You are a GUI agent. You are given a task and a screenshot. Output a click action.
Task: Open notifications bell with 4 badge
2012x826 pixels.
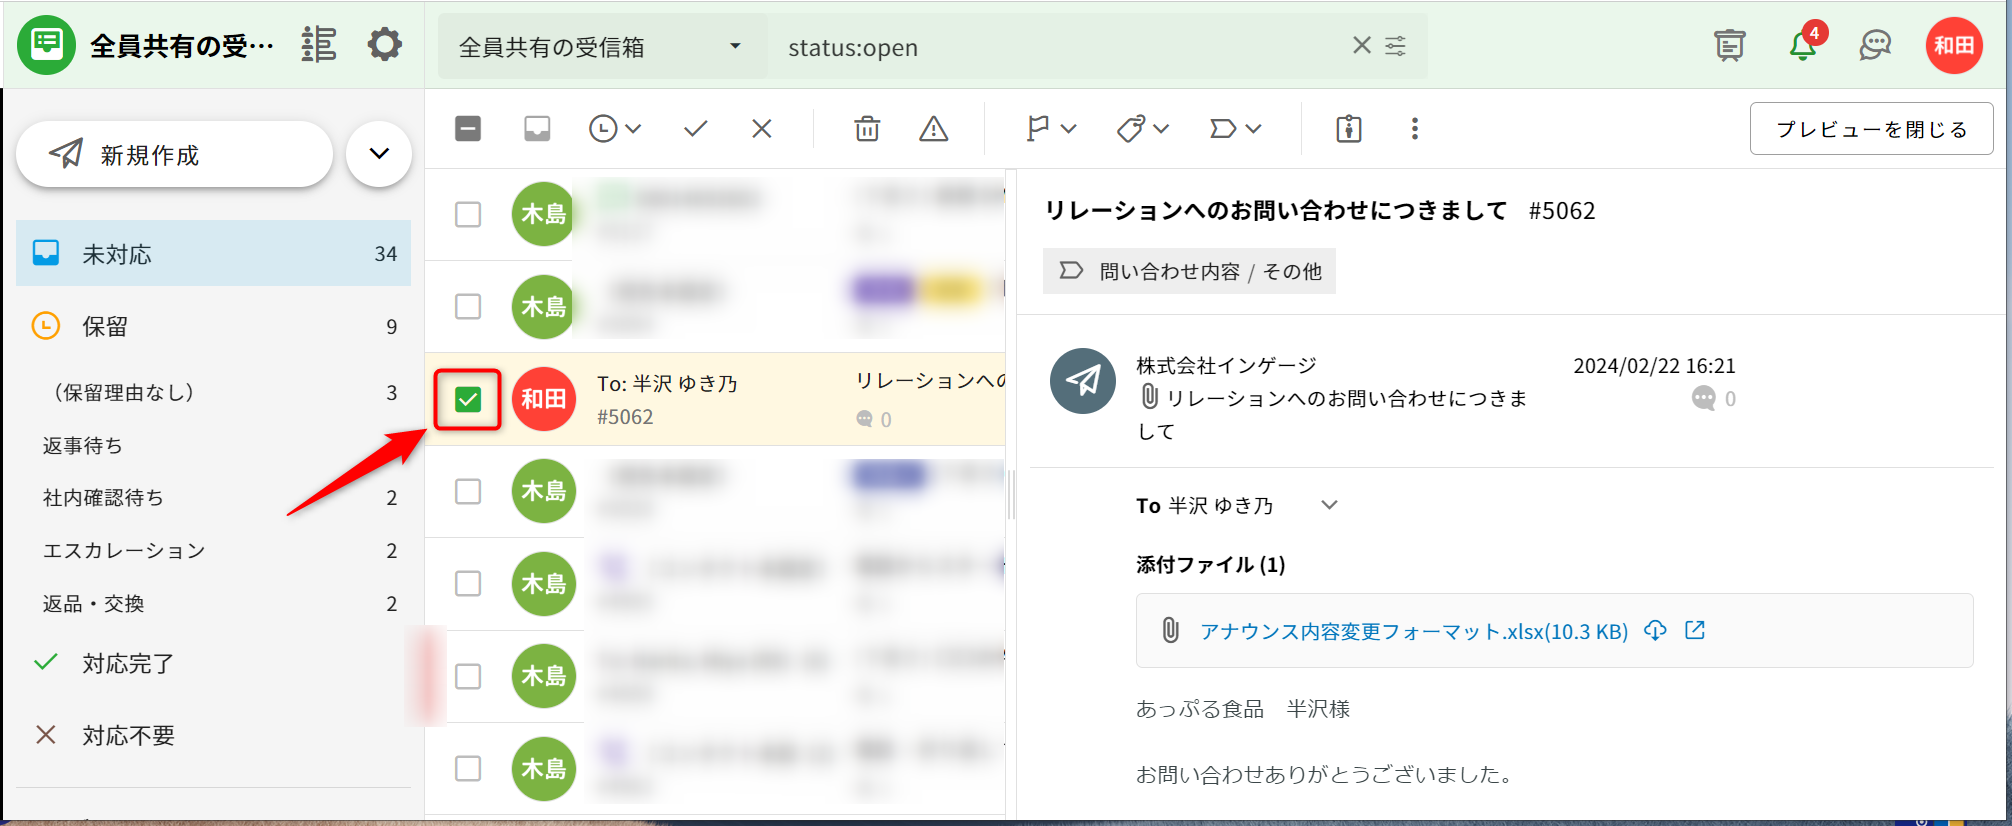click(1803, 46)
